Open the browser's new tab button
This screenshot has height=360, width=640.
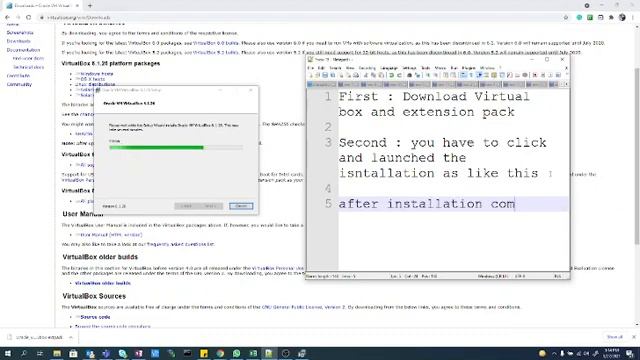(x=90, y=6)
